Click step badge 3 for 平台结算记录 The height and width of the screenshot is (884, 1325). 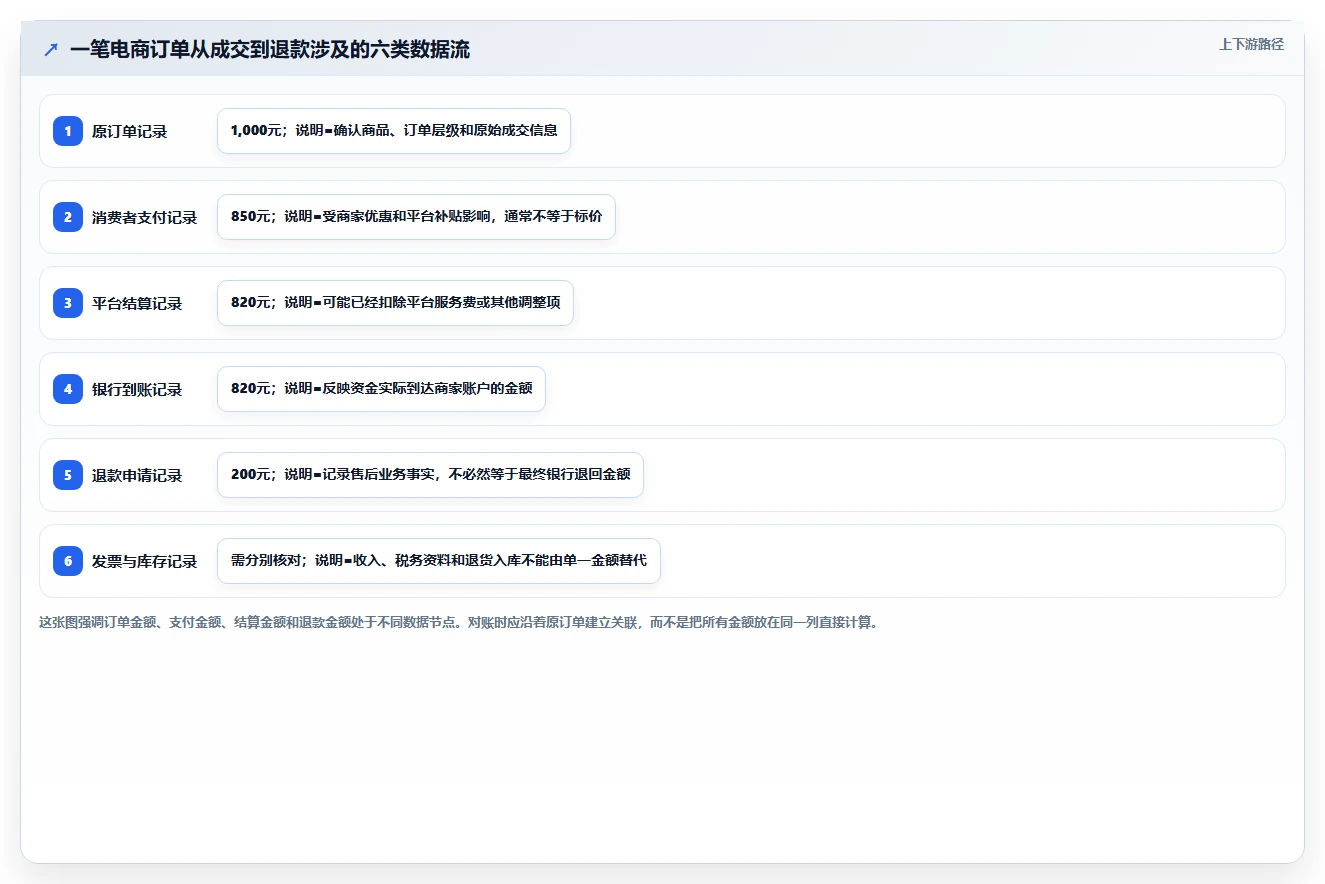68,303
